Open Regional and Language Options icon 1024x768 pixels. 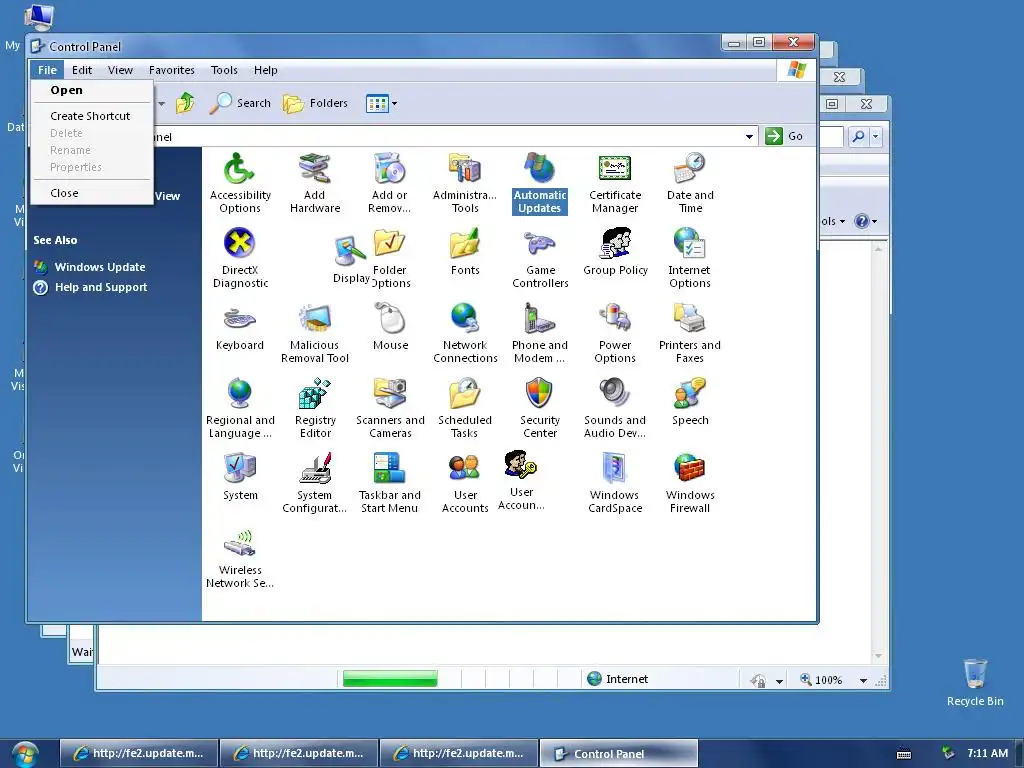240,408
